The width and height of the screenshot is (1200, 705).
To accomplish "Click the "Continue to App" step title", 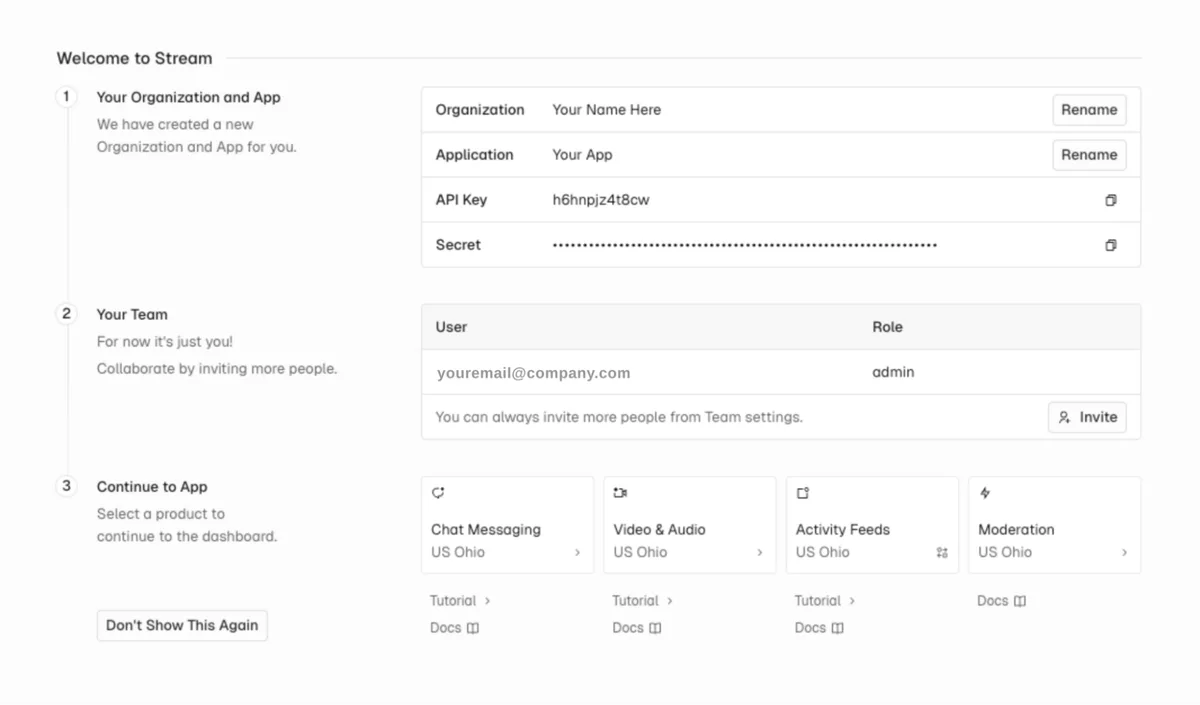I will point(152,487).
